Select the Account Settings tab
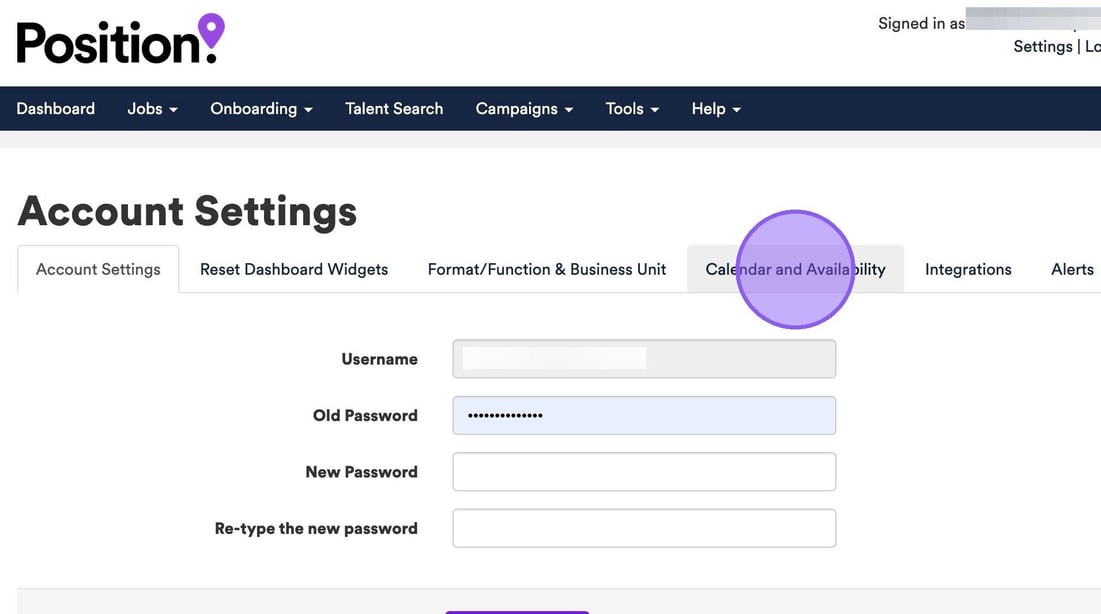Image resolution: width=1101 pixels, height=614 pixels. (98, 270)
